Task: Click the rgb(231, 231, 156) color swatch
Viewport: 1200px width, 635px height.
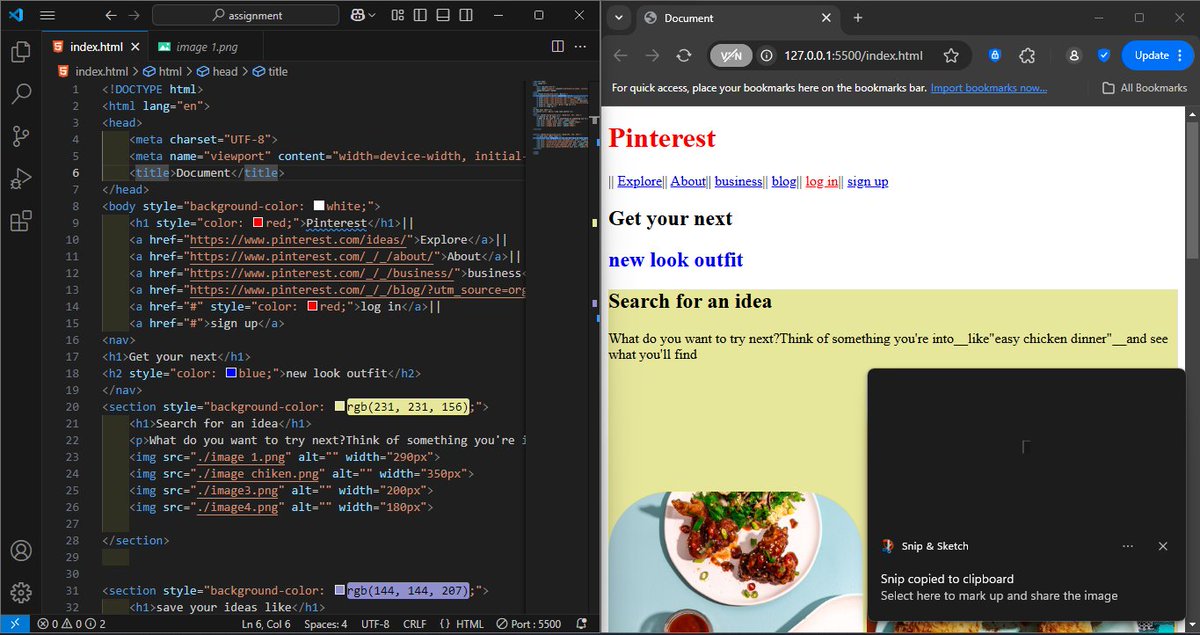Action: click(x=340, y=407)
